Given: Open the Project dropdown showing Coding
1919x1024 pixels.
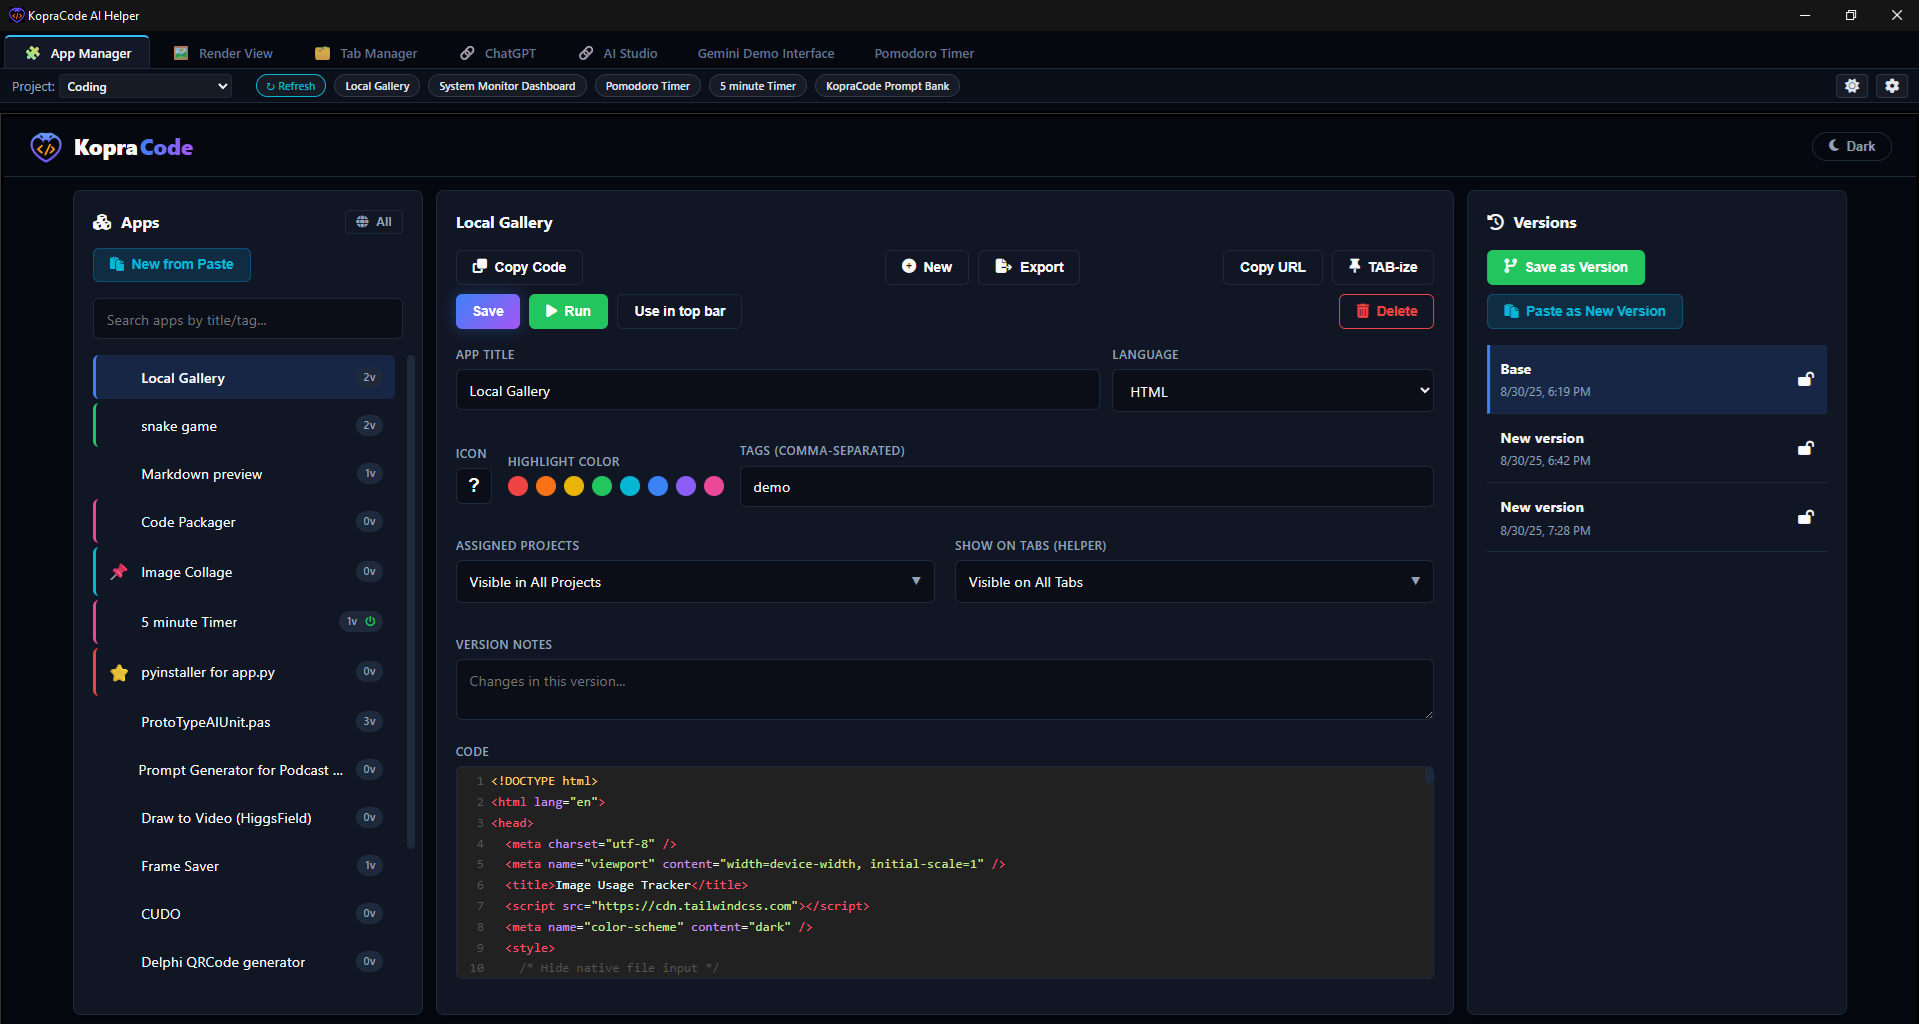Looking at the screenshot, I should tap(146, 87).
